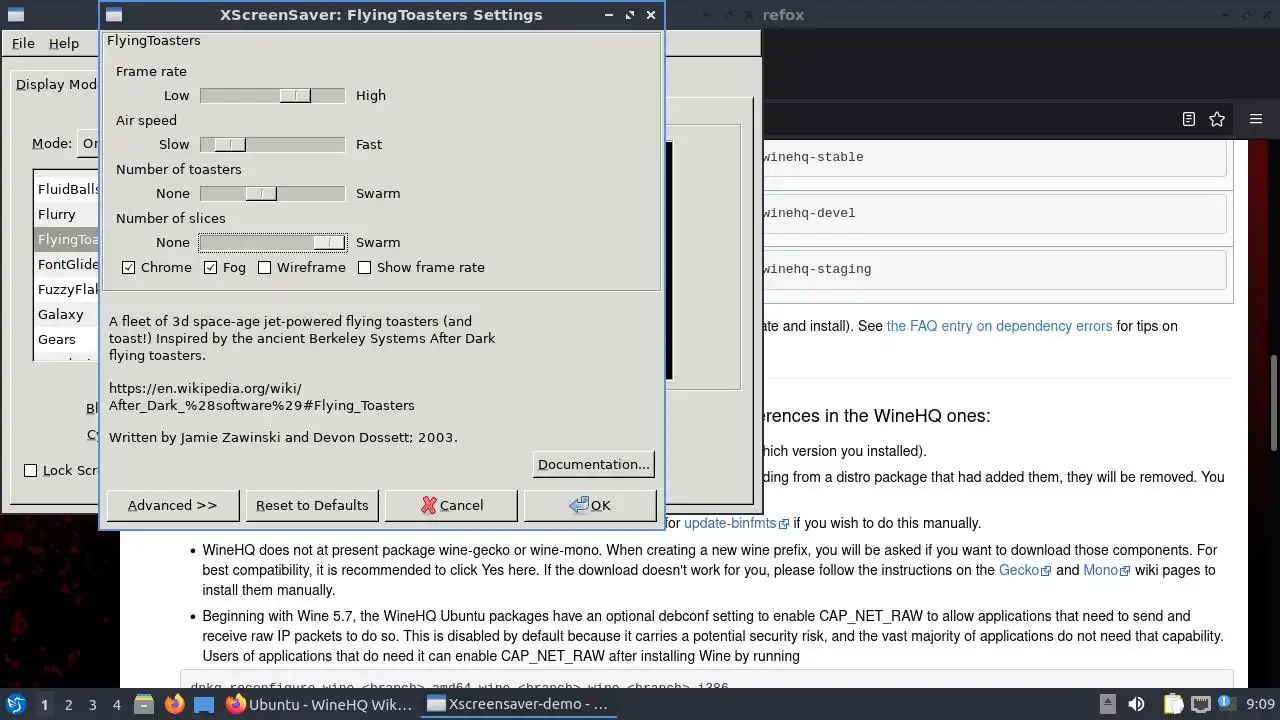Open the volume control tray icon
The width and height of the screenshot is (1280, 720).
(x=1136, y=704)
